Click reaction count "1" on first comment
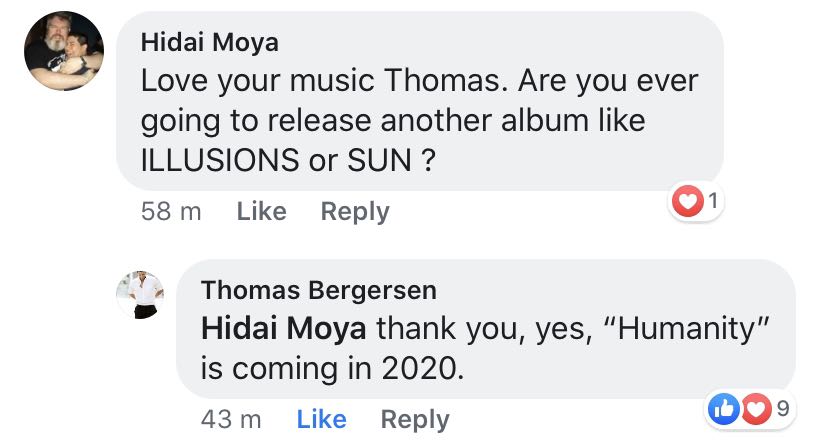 tap(711, 203)
